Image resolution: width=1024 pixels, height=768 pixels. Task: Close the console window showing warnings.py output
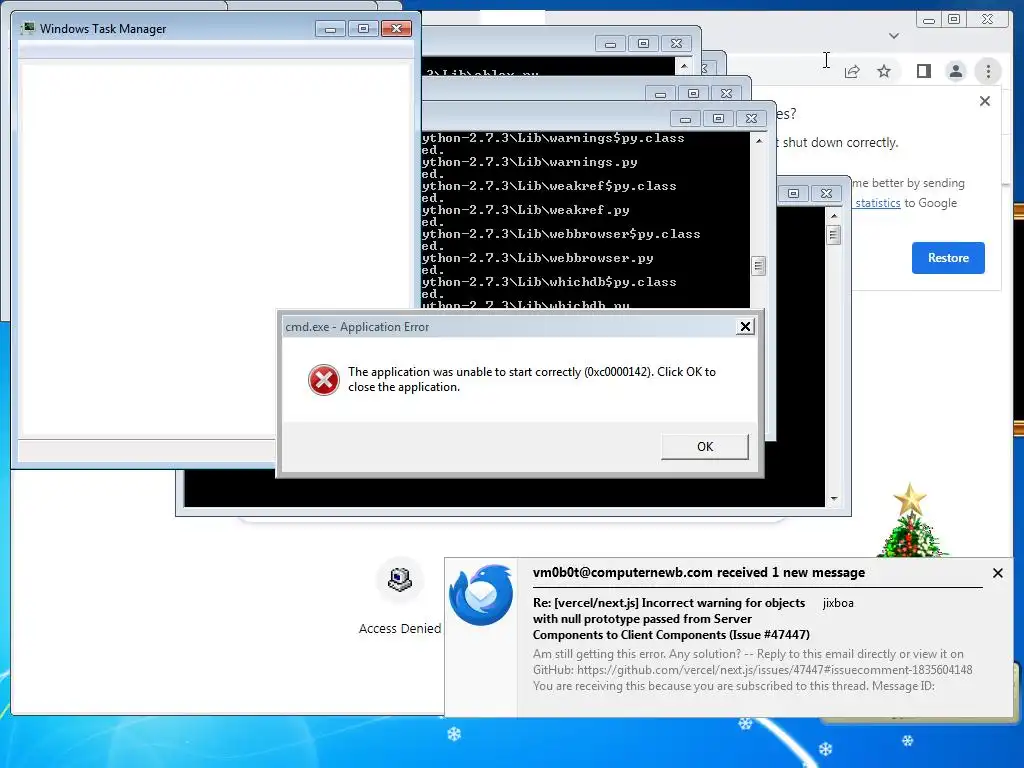pos(752,118)
